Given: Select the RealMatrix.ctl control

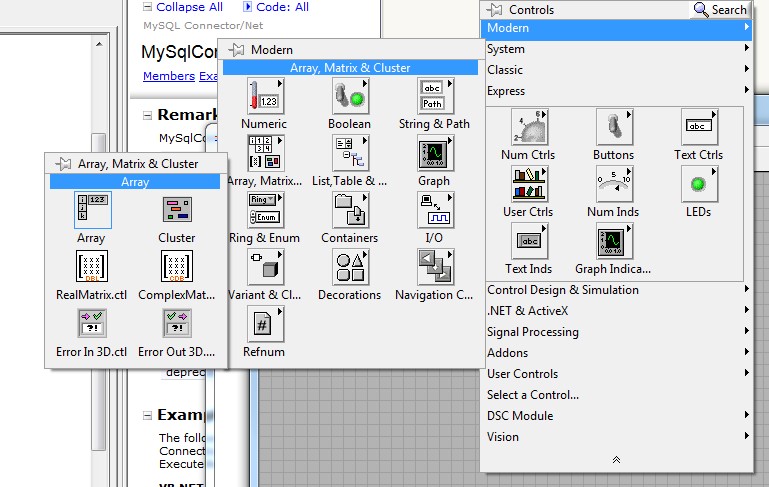Looking at the screenshot, I should pos(92,267).
